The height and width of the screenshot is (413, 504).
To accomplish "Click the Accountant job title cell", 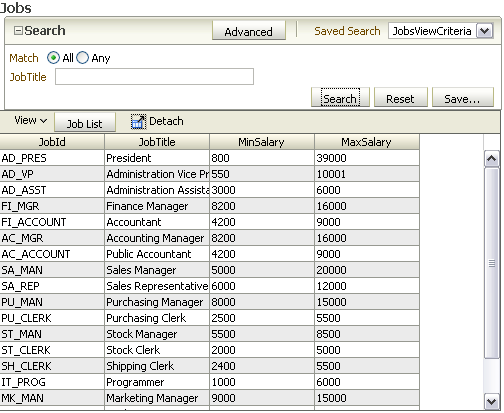I will click(157, 222).
